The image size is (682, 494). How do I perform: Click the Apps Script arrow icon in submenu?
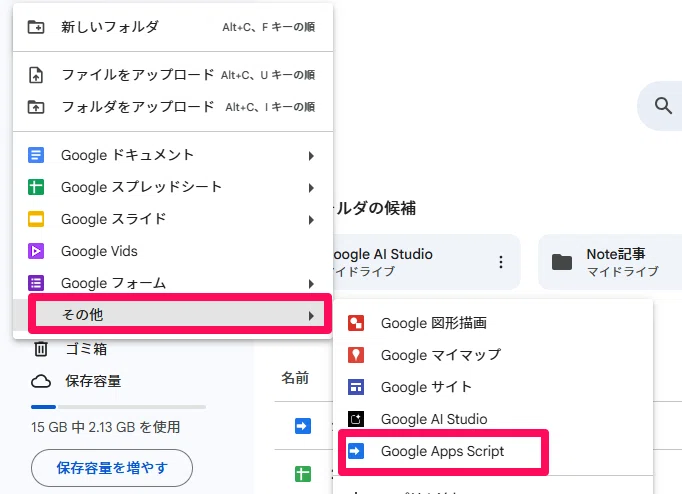coord(356,451)
